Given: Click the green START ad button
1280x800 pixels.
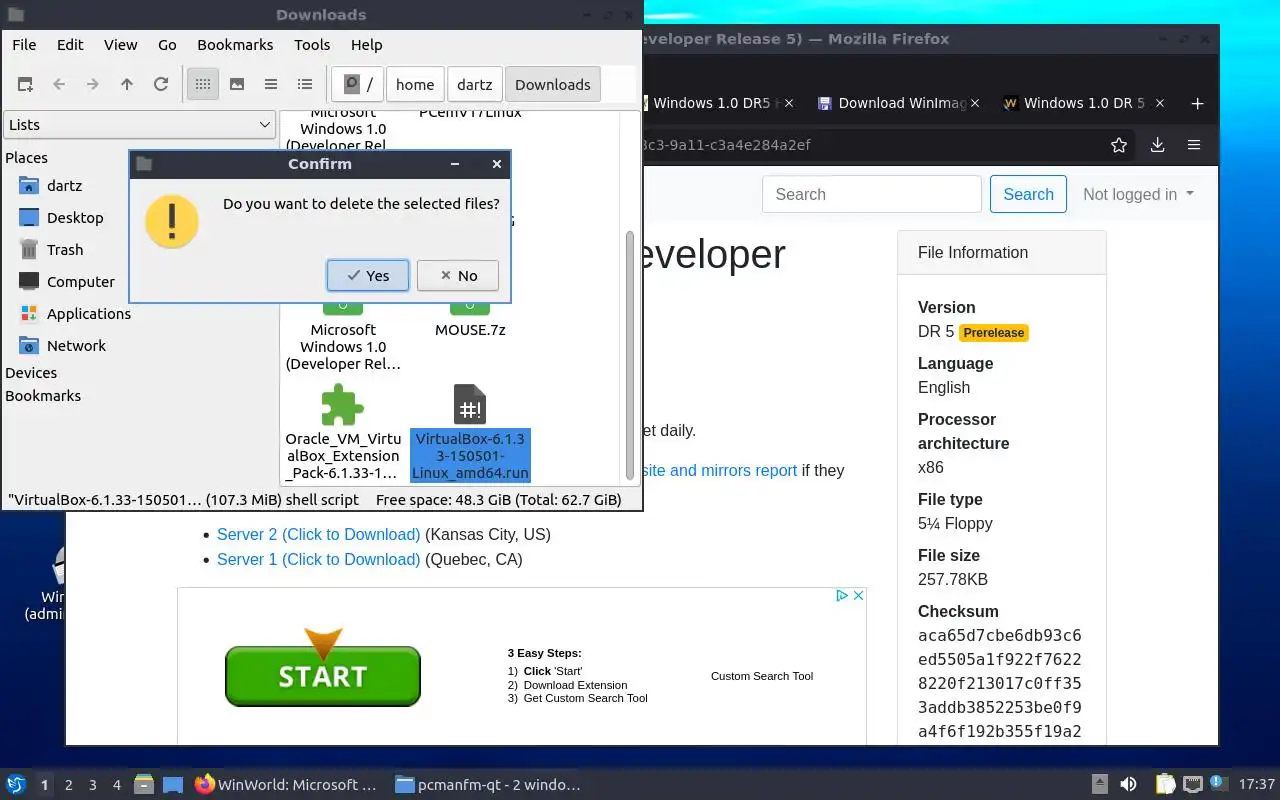Looking at the screenshot, I should [x=323, y=676].
